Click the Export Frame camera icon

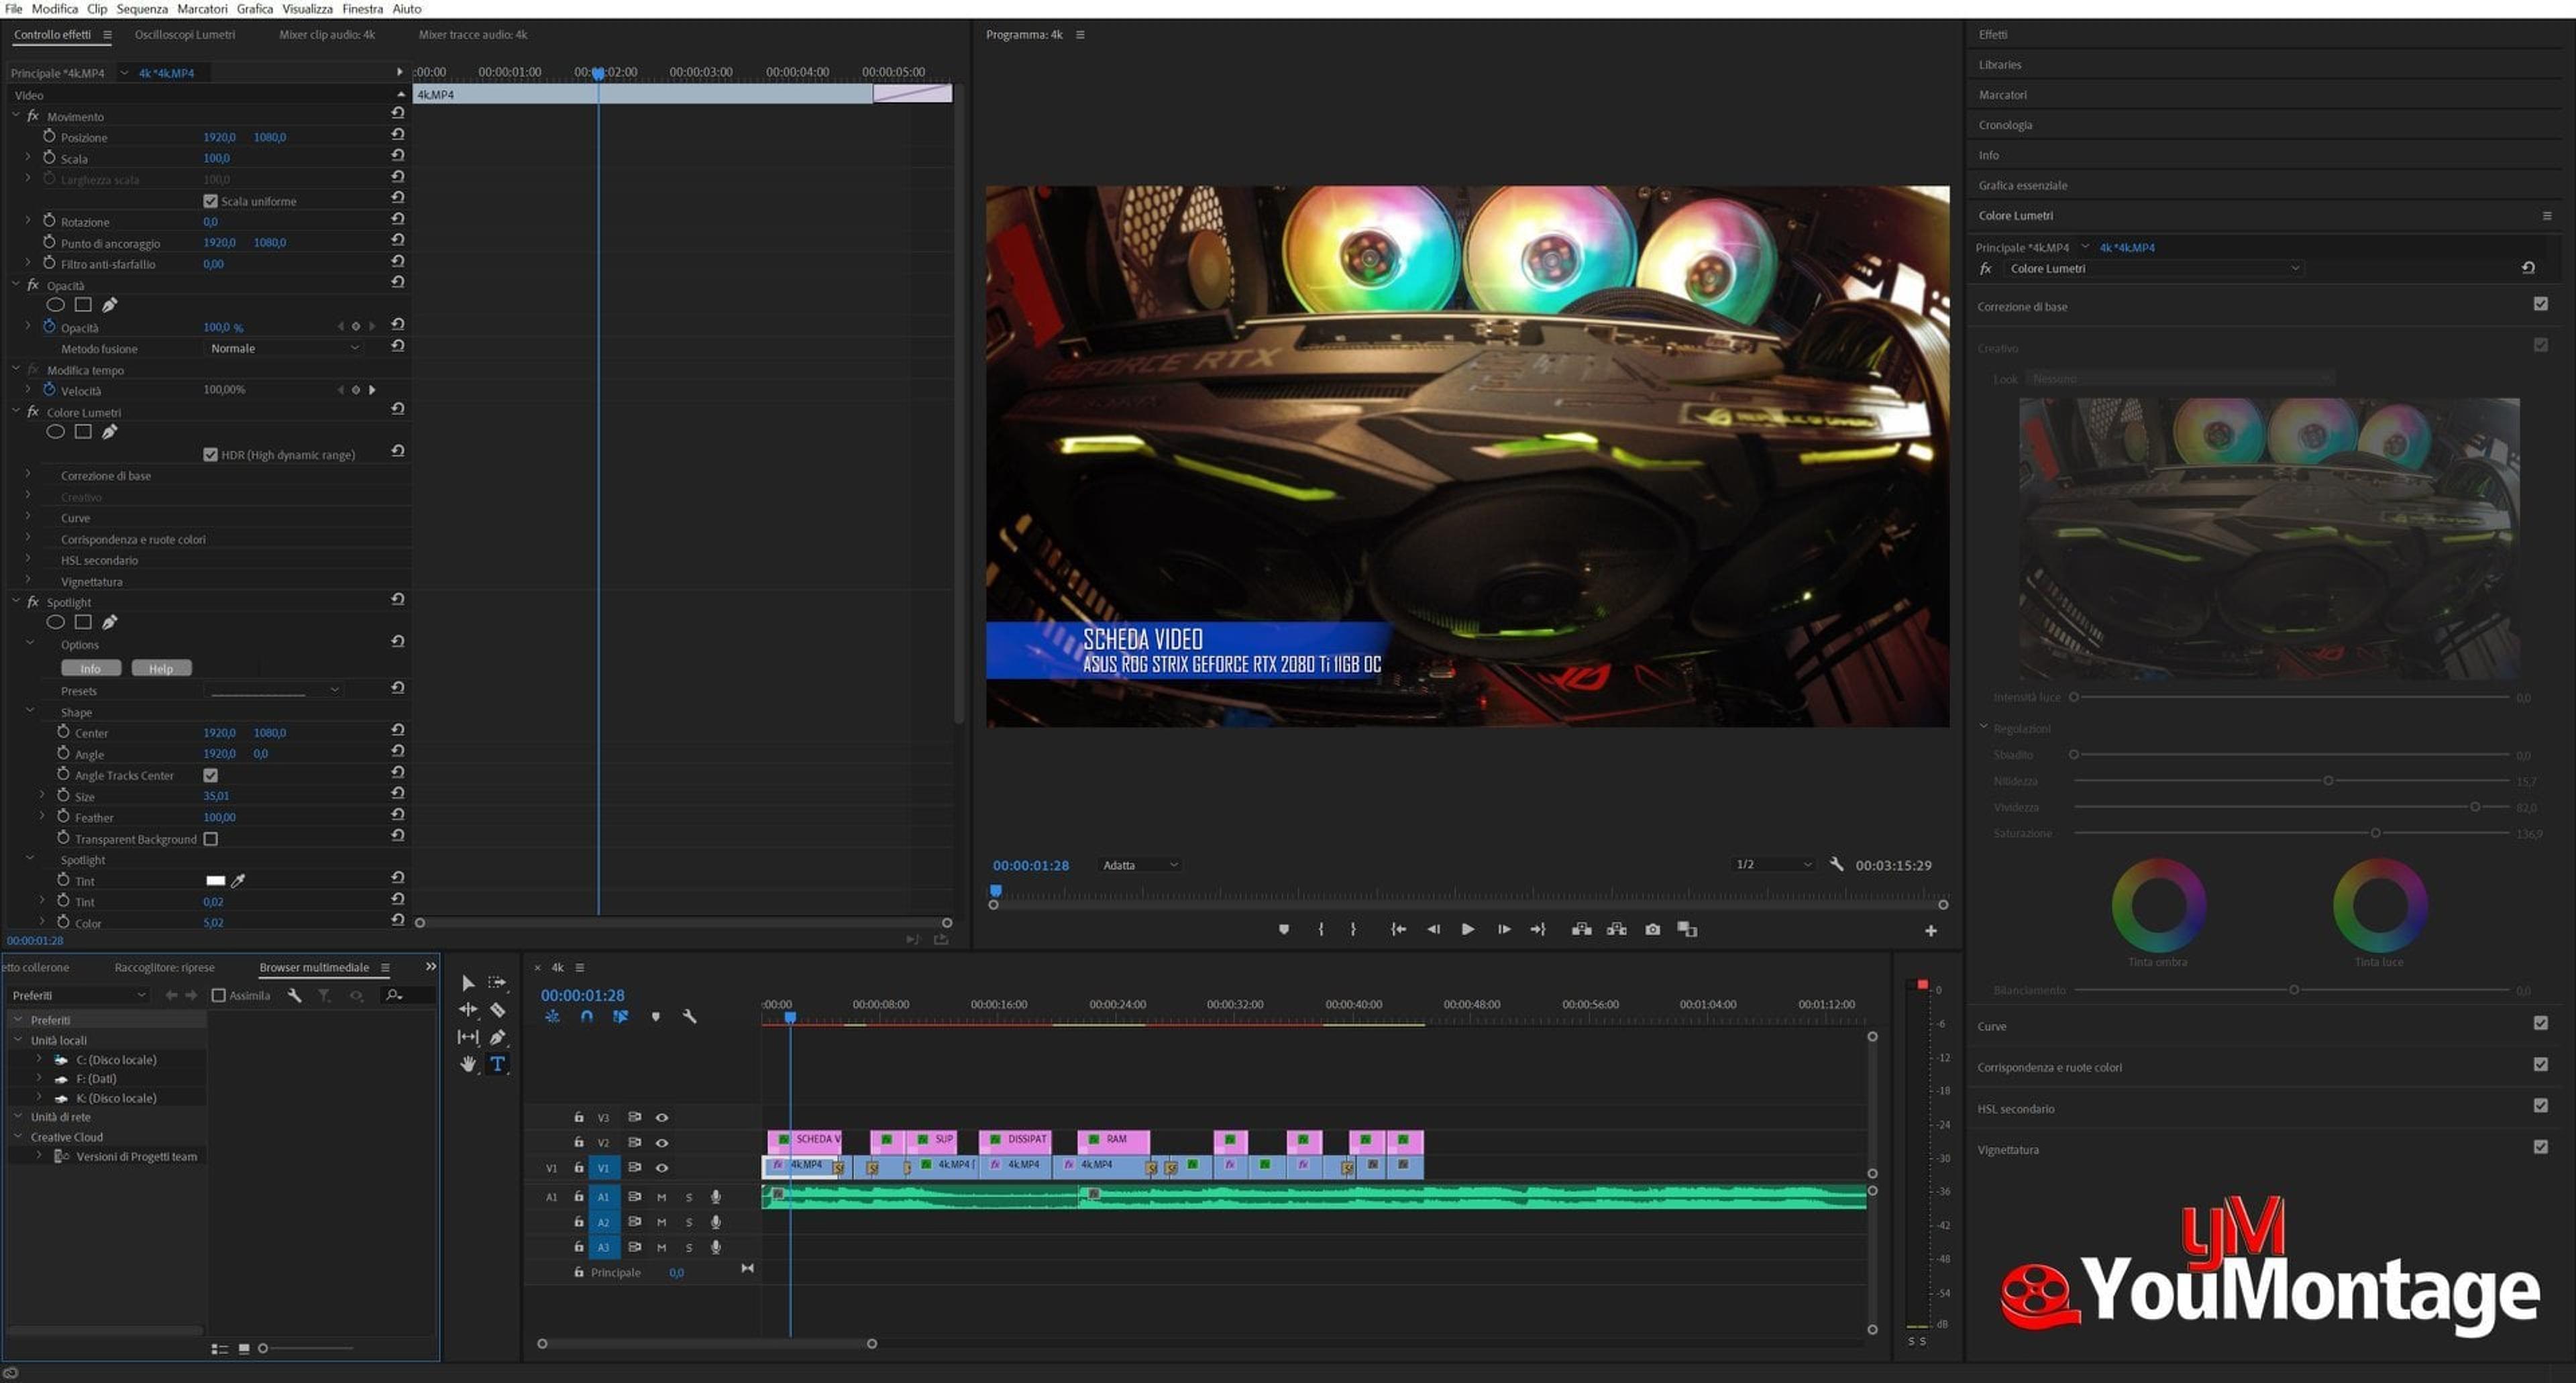pyautogui.click(x=1652, y=929)
